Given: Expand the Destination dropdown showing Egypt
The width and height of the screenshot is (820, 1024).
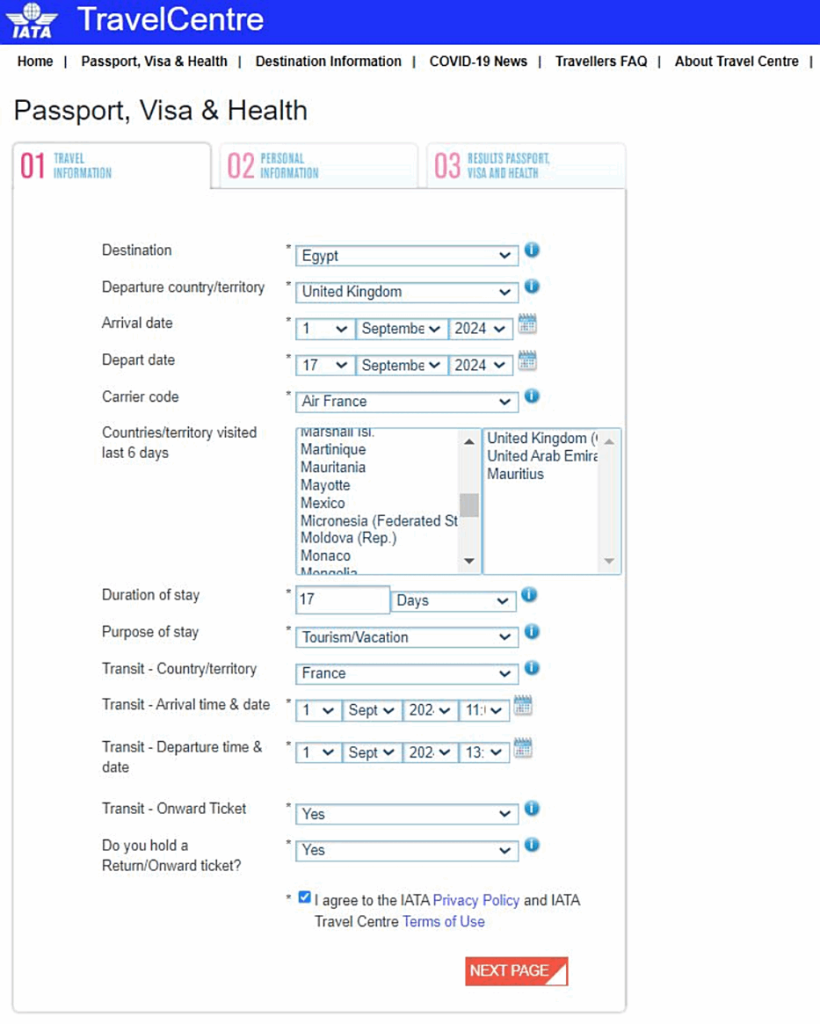Looking at the screenshot, I should coord(407,256).
